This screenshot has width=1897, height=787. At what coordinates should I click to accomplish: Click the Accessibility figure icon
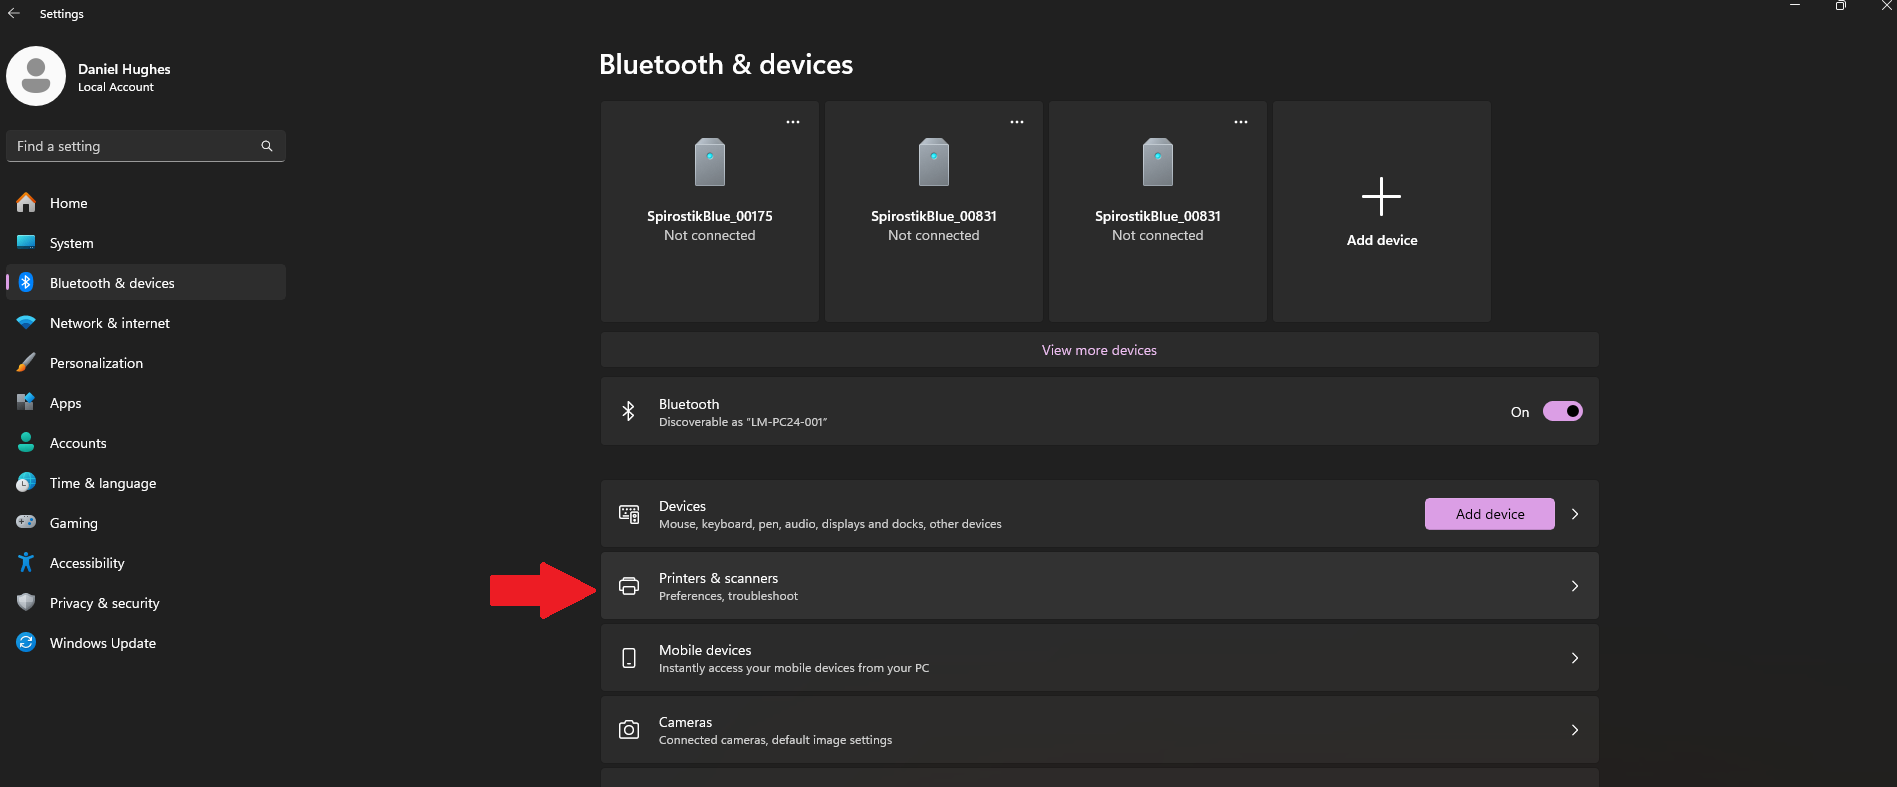point(26,563)
